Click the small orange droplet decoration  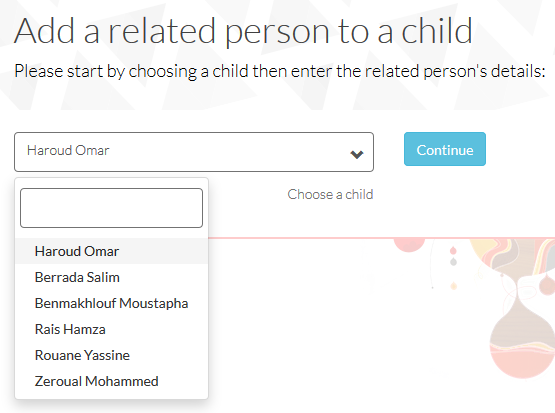tap(454, 286)
